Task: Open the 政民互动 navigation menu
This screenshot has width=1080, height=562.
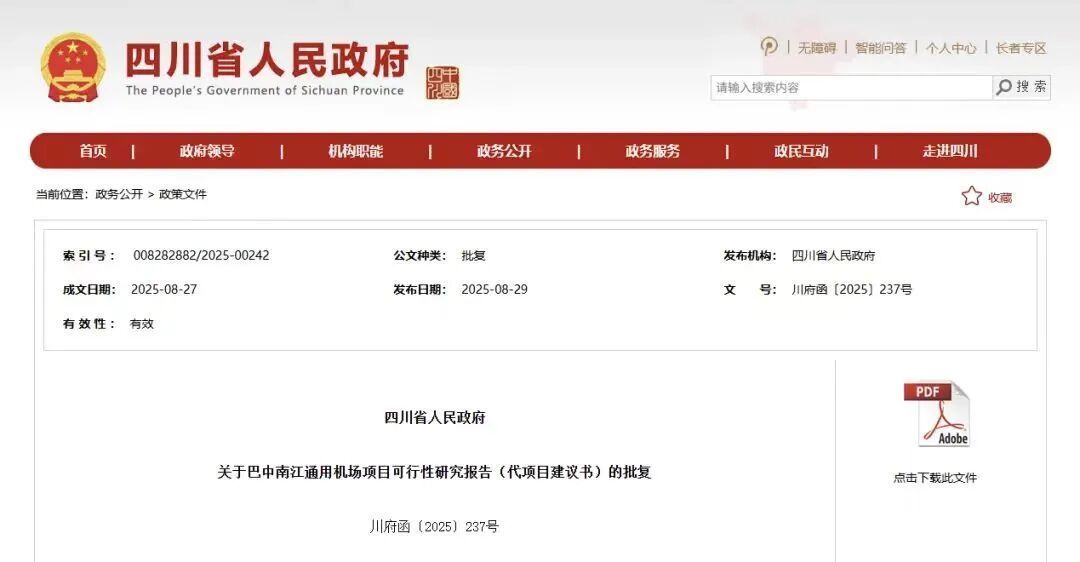Action: (801, 151)
